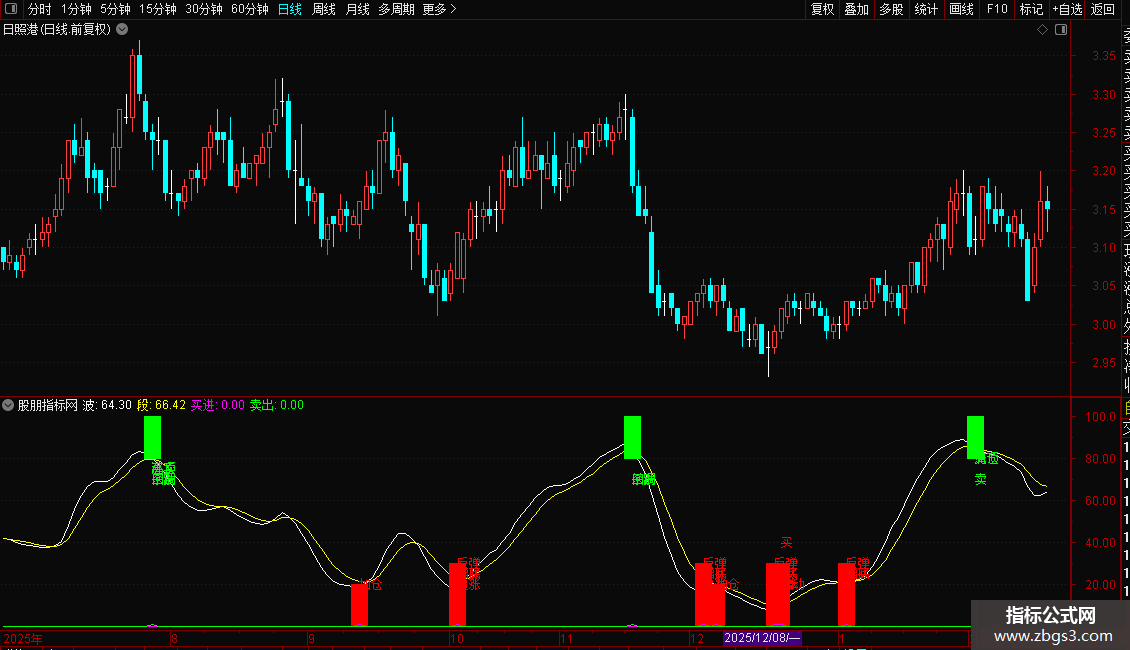Switch to 月线 monthly chart
1130x650 pixels.
click(357, 9)
